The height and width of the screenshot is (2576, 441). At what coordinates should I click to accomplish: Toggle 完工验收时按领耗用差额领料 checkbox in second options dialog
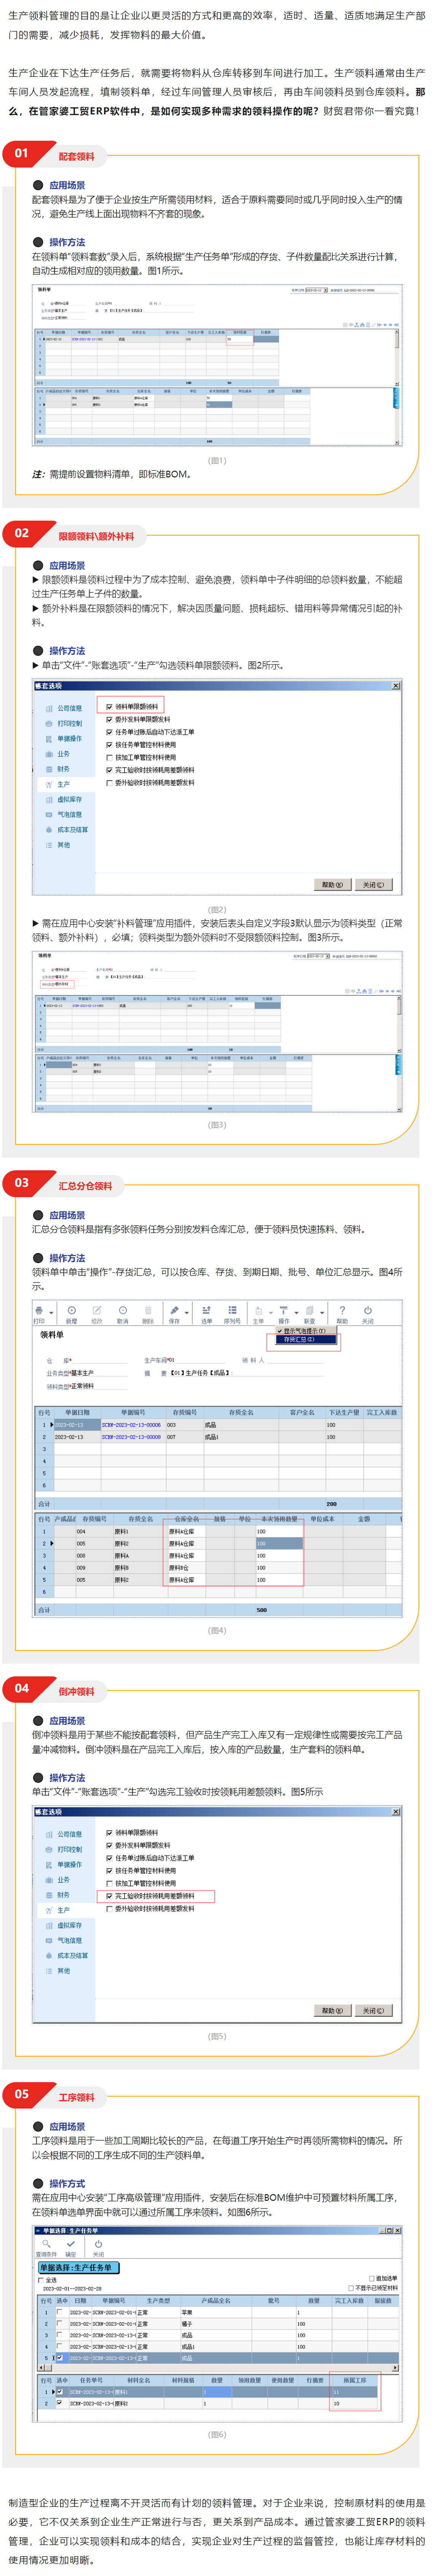tap(109, 1896)
